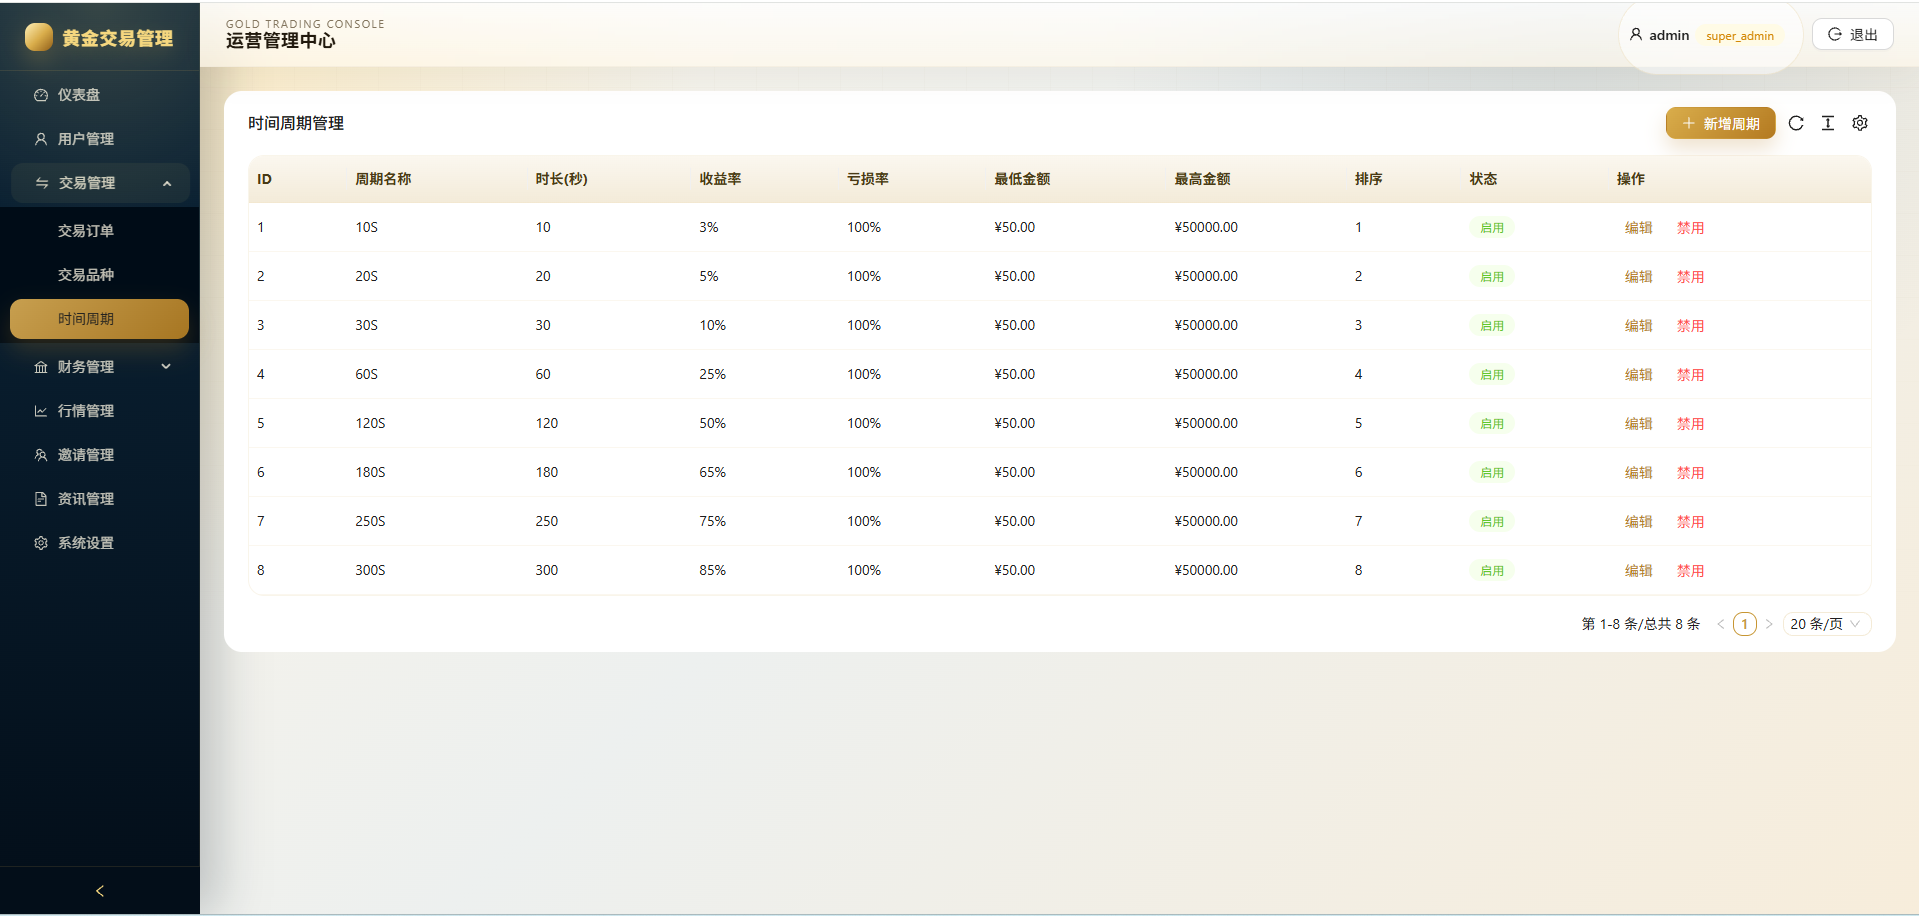
Task: Open the 仪表盘 menu item
Action: [100, 95]
